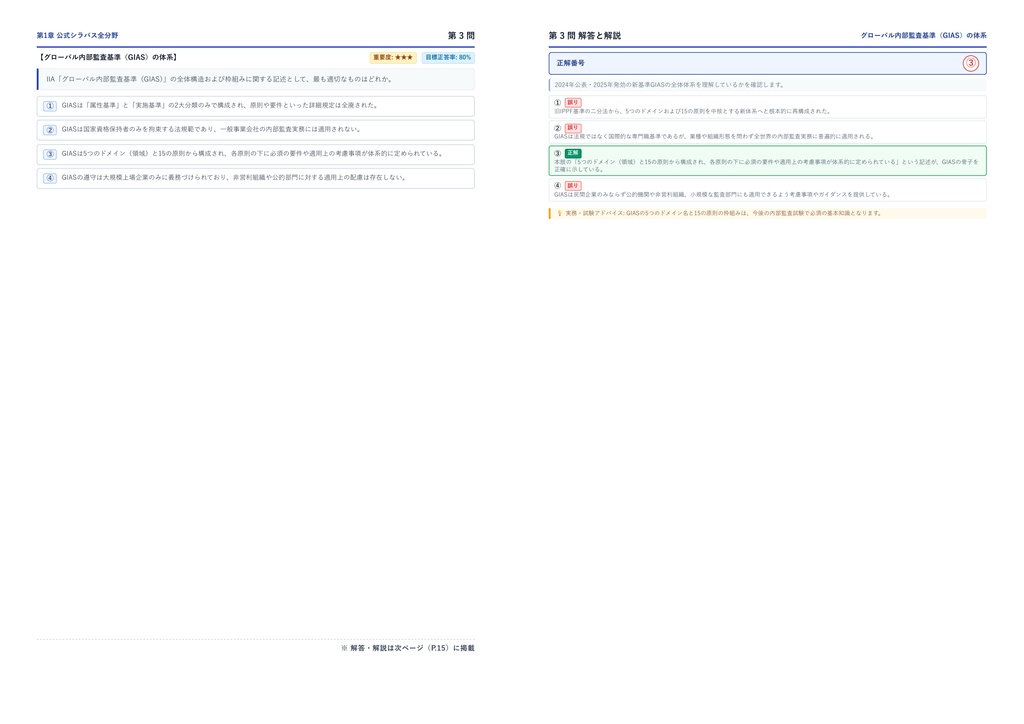Click the question stem beginning IIA「グローバル内部監査基準（GIAS）」
1024x724 pixels.
(x=219, y=79)
